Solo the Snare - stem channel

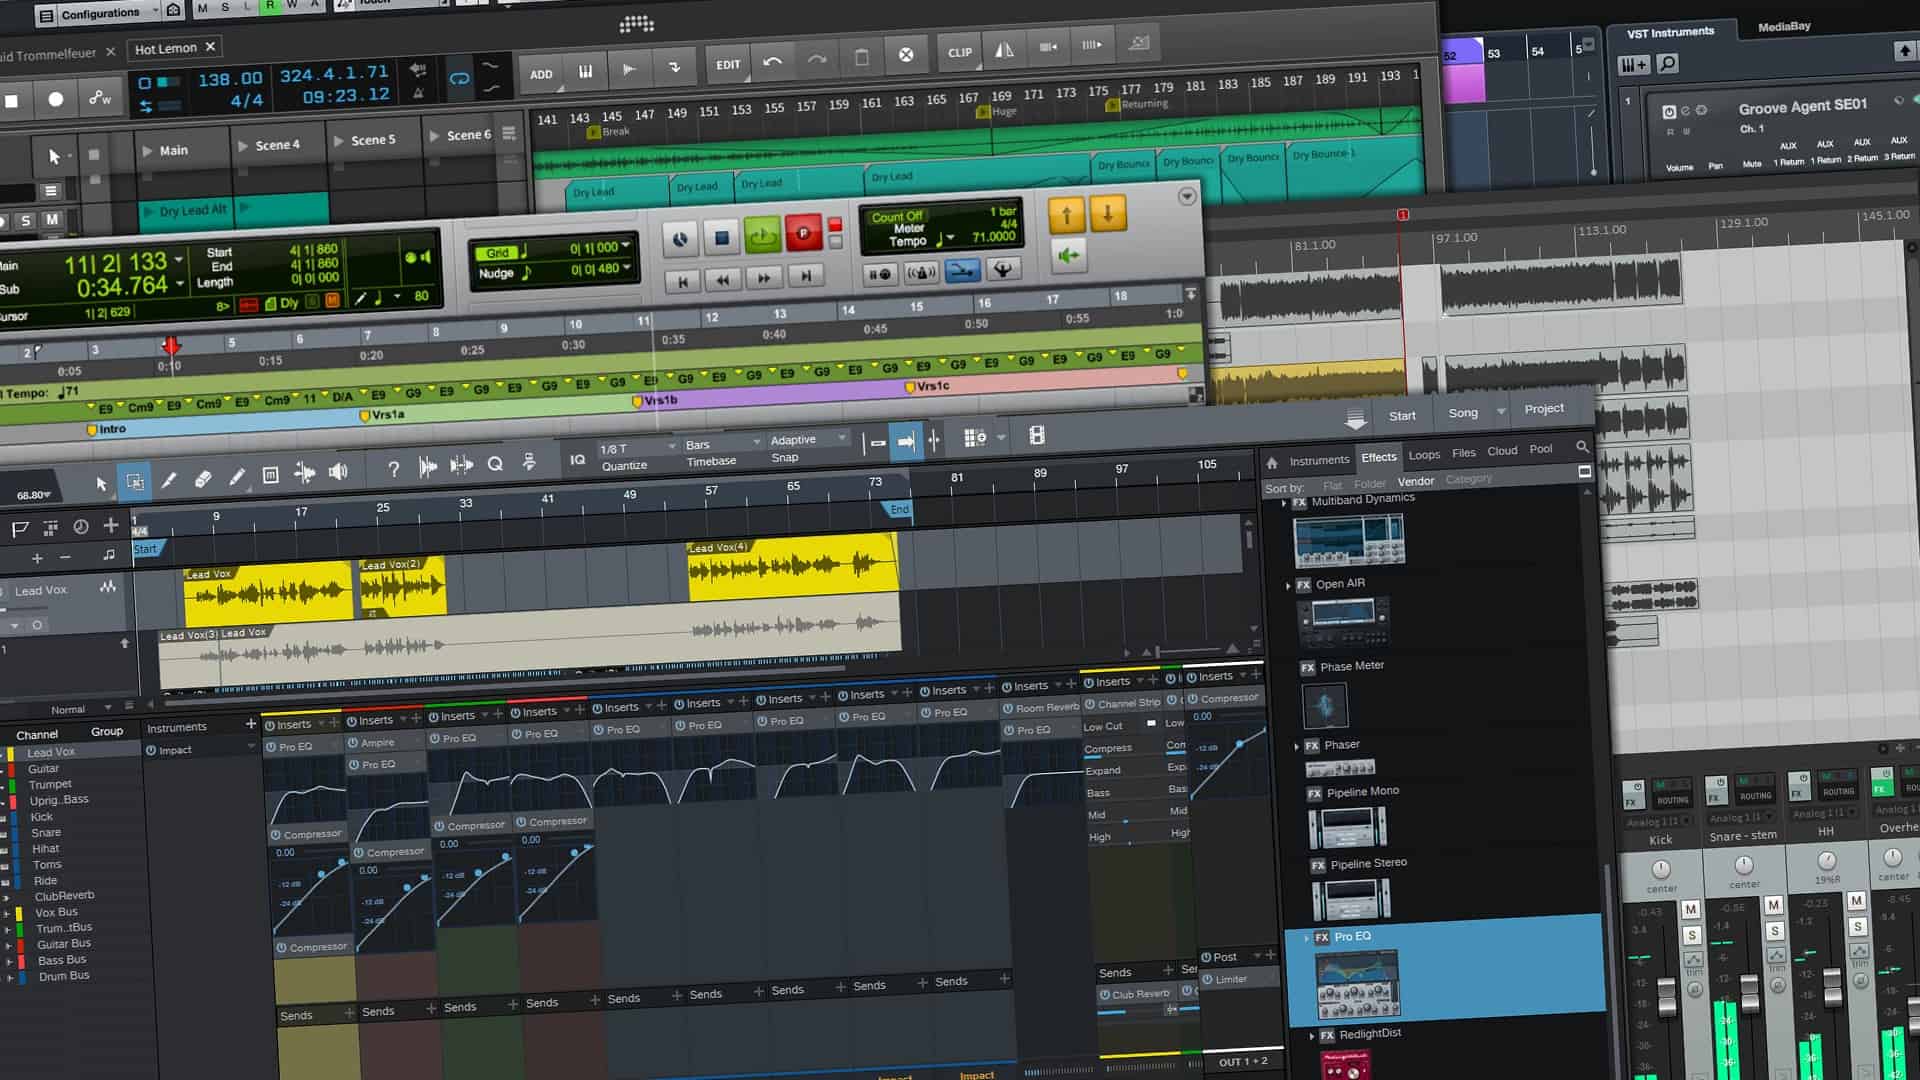1775,931
